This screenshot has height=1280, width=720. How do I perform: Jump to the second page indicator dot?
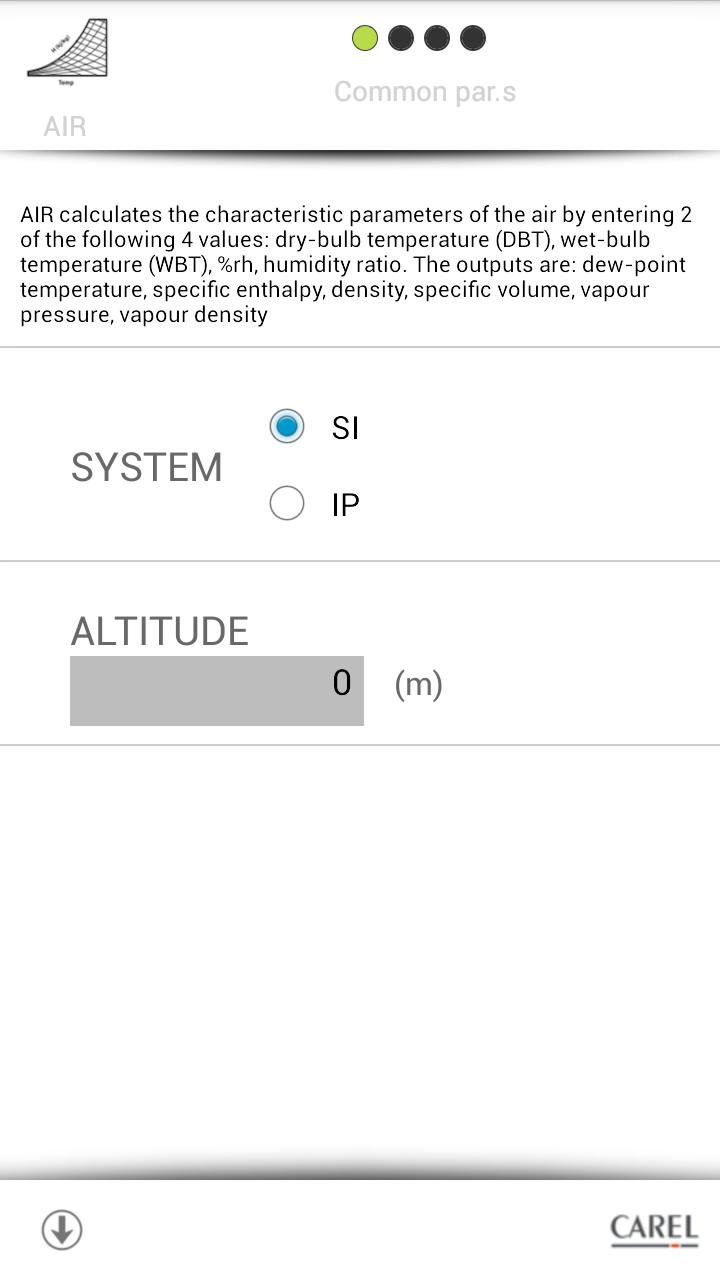(x=401, y=38)
